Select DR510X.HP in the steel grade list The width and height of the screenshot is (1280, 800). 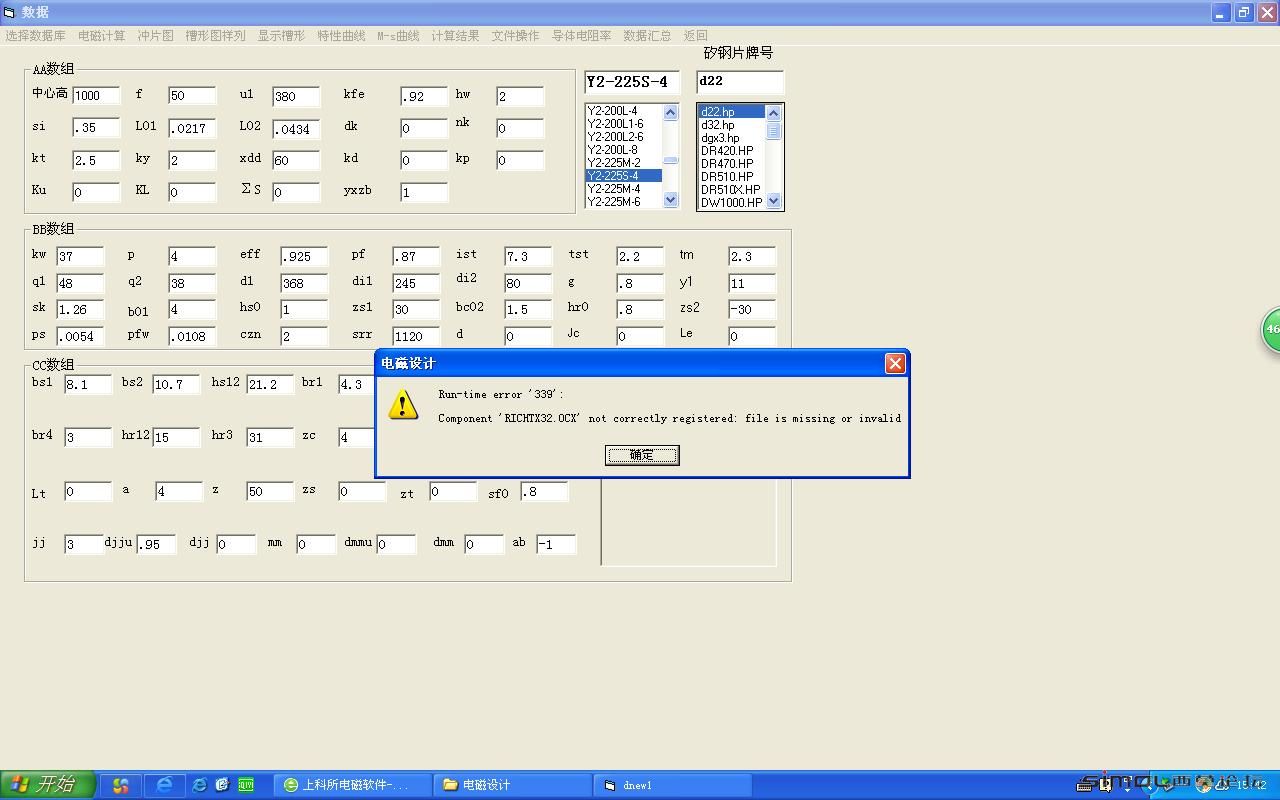(x=731, y=190)
